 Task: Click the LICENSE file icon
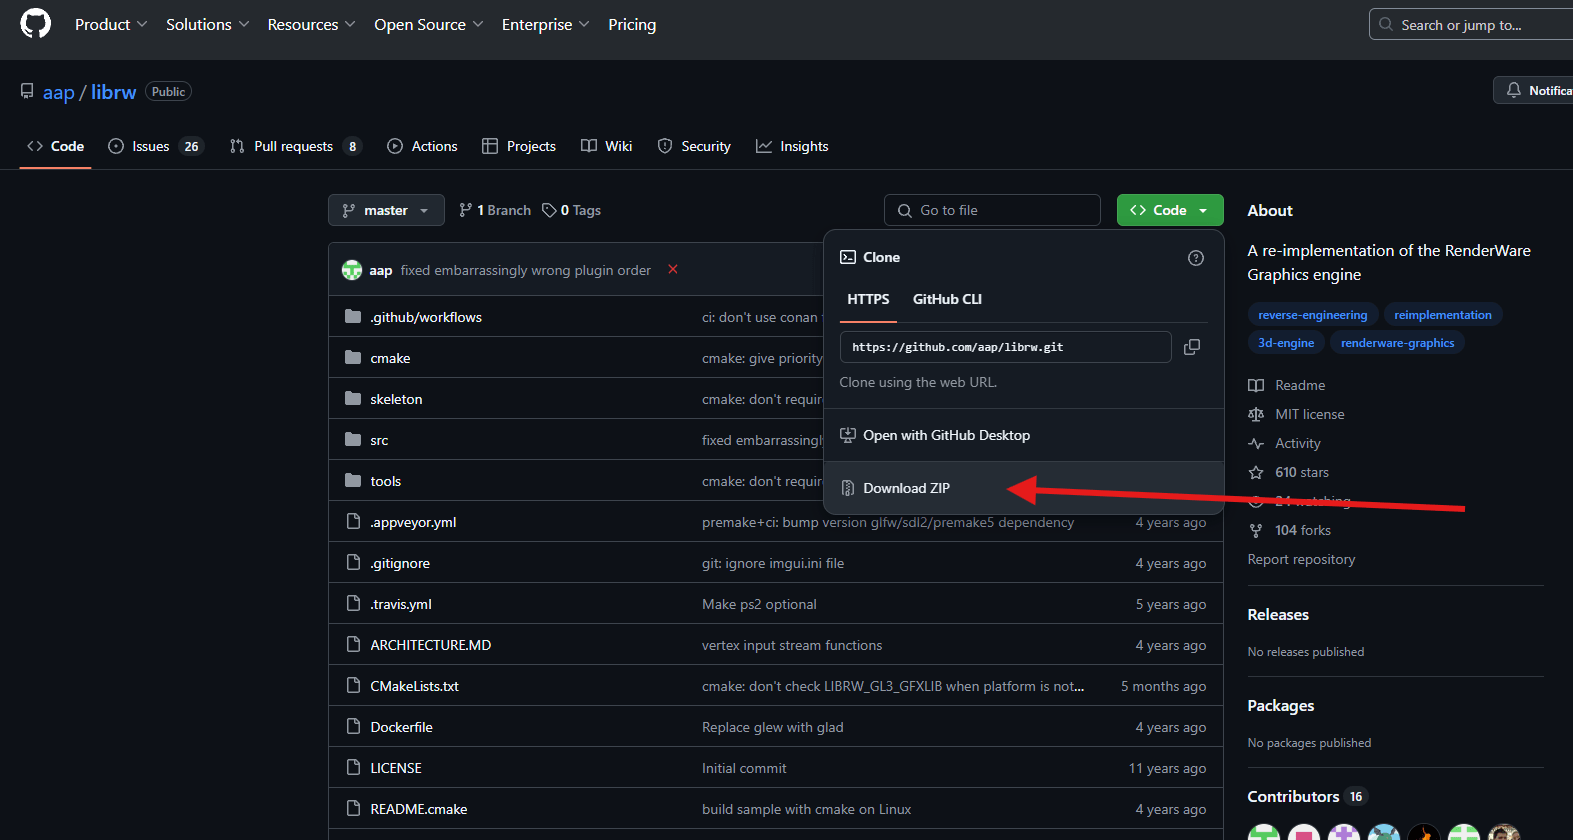point(353,767)
